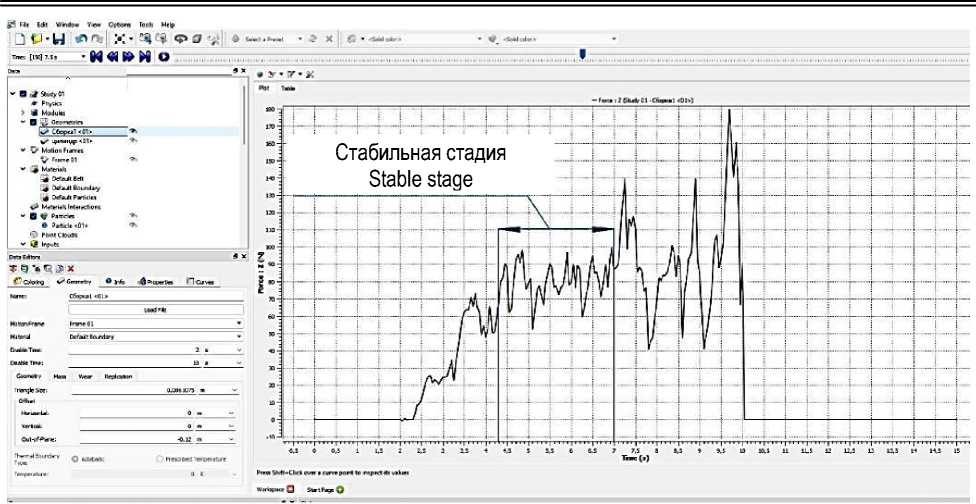Collapse the Geometries tree node
Screen dimensions: 976x504
coord(24,122)
